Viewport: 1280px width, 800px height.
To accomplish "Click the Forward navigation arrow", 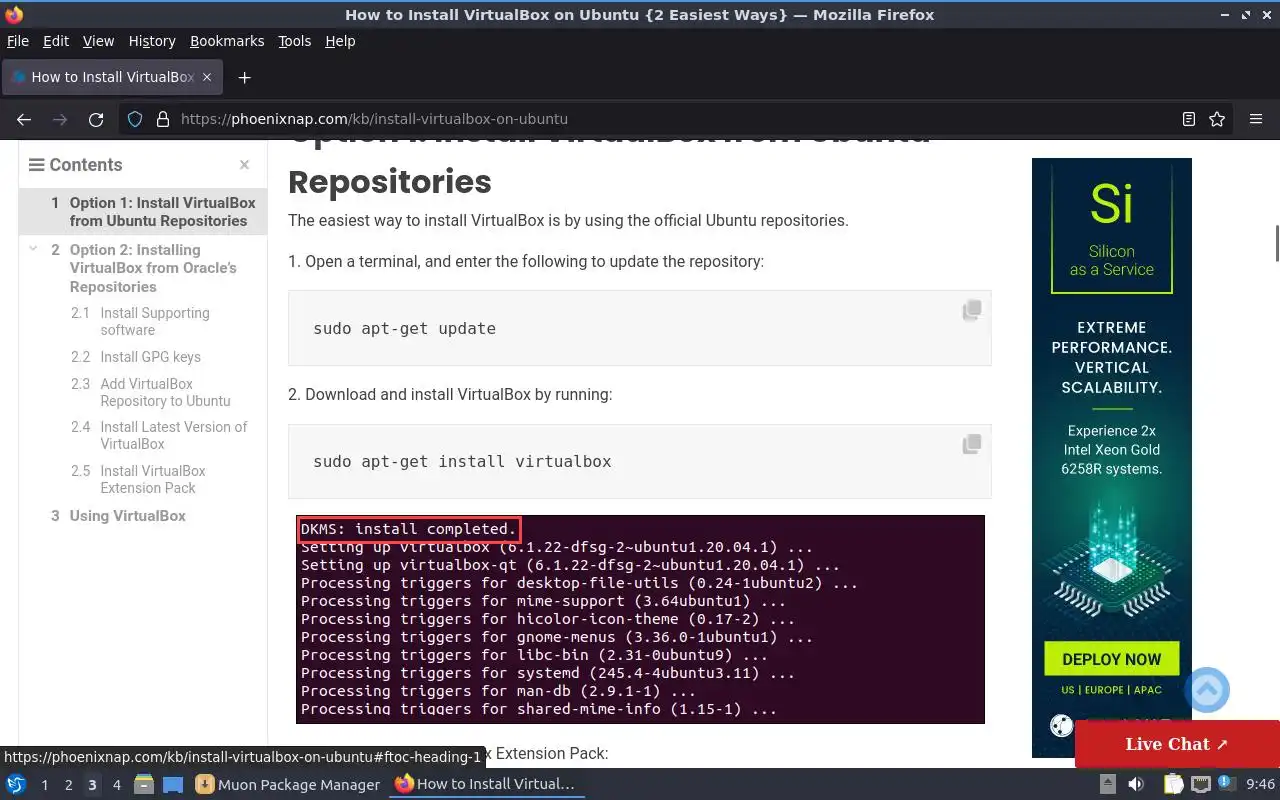I will [x=60, y=119].
